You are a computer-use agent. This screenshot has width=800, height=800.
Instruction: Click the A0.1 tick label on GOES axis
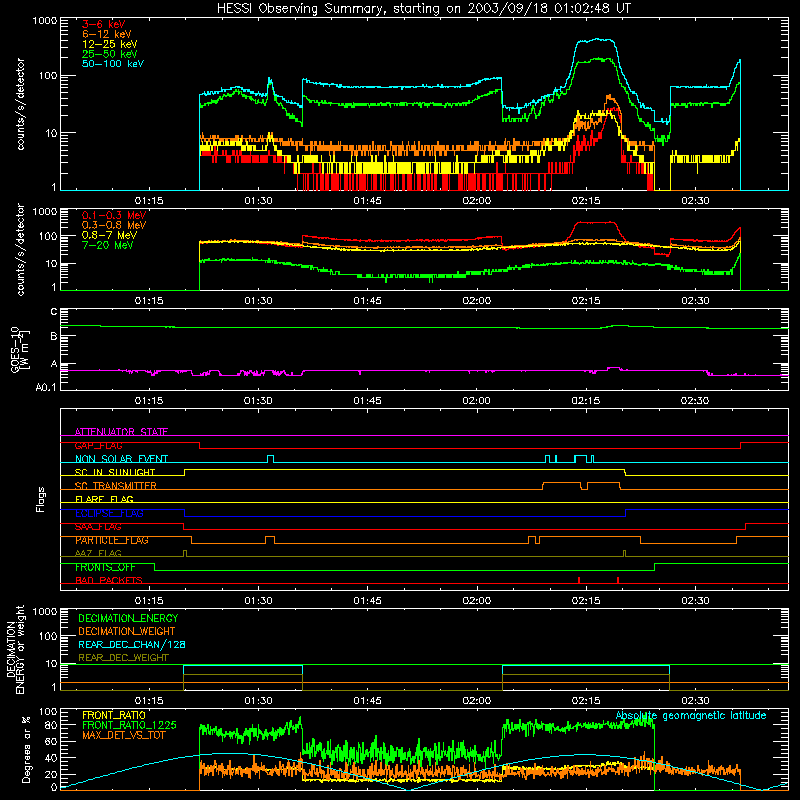coord(46,387)
